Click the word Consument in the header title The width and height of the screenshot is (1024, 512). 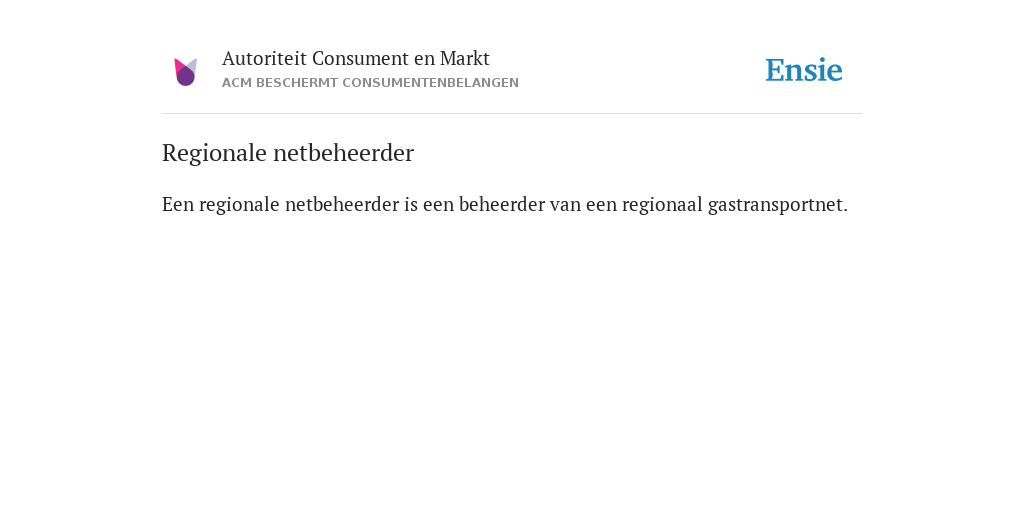[x=360, y=58]
